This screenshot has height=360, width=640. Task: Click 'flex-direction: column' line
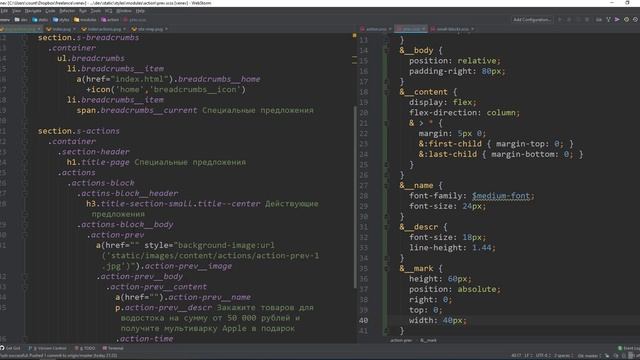pos(464,113)
